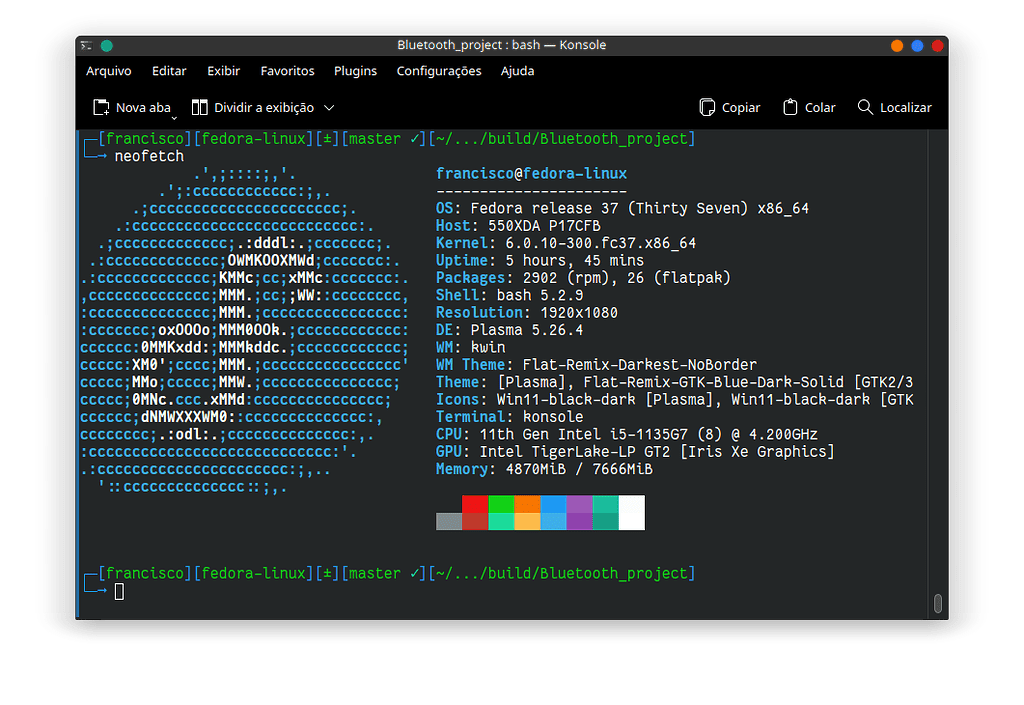This screenshot has width=1024, height=705.
Task: Open the Editar menu
Action: coord(169,71)
